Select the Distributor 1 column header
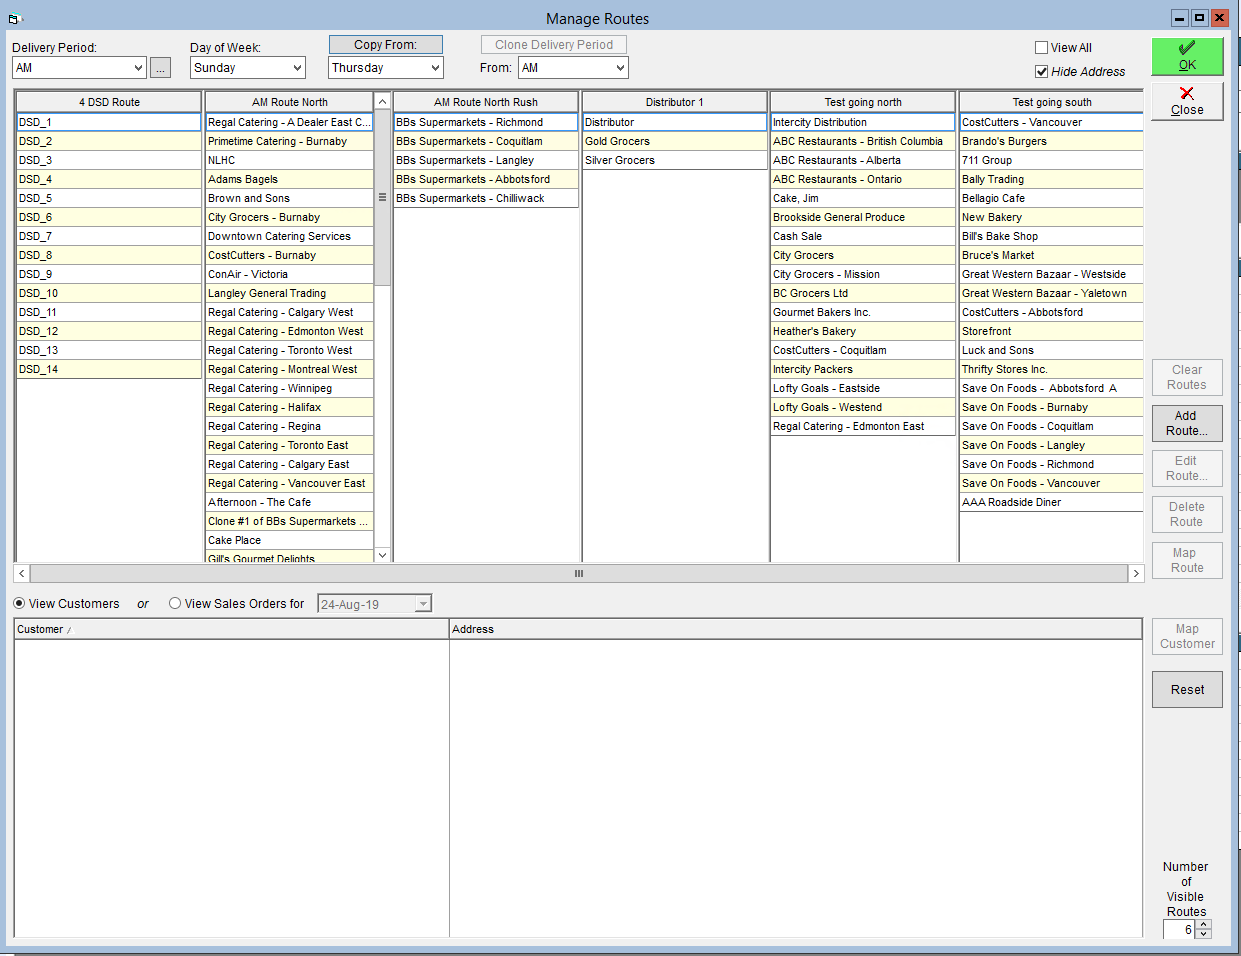 click(x=674, y=102)
